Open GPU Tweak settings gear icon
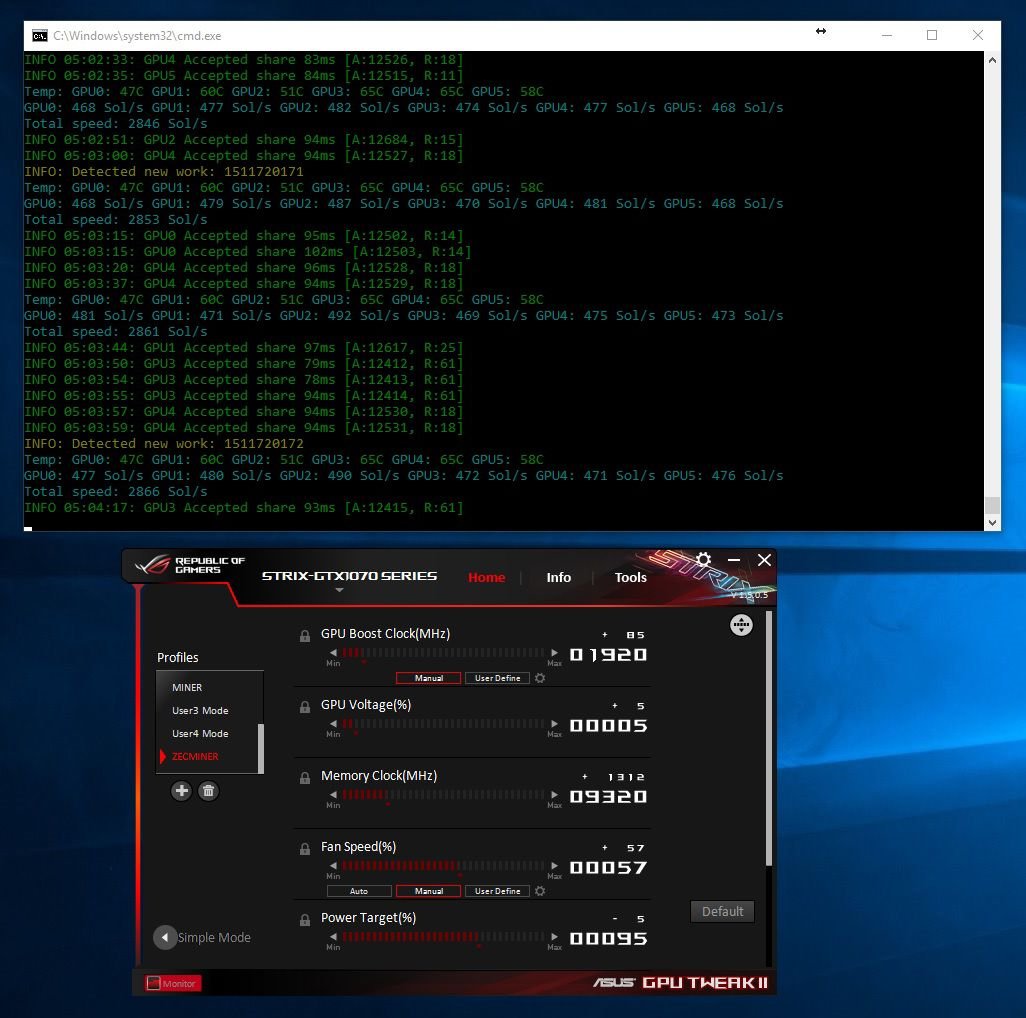 click(703, 559)
